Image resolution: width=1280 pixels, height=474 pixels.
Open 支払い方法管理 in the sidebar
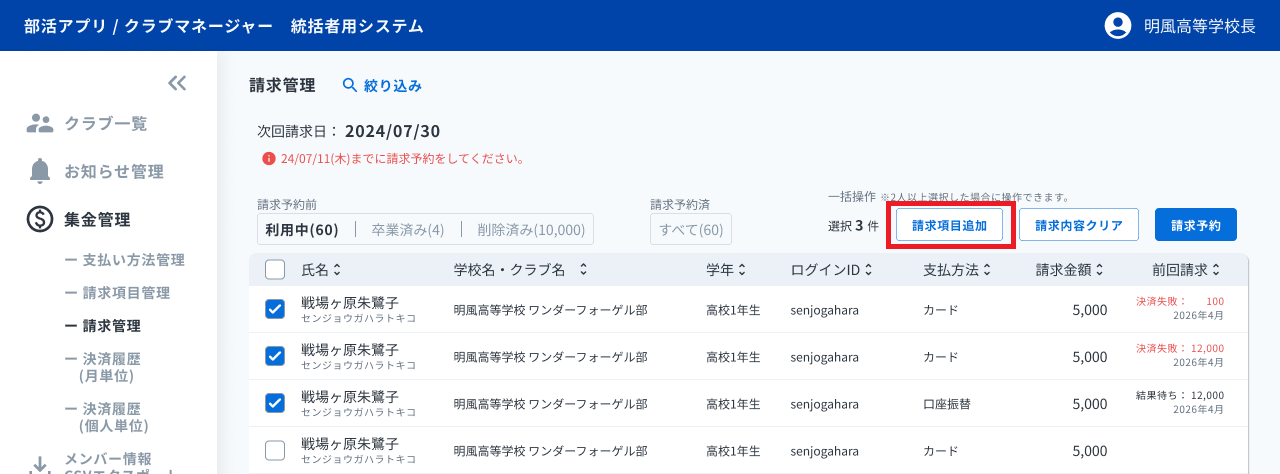pyautogui.click(x=124, y=260)
